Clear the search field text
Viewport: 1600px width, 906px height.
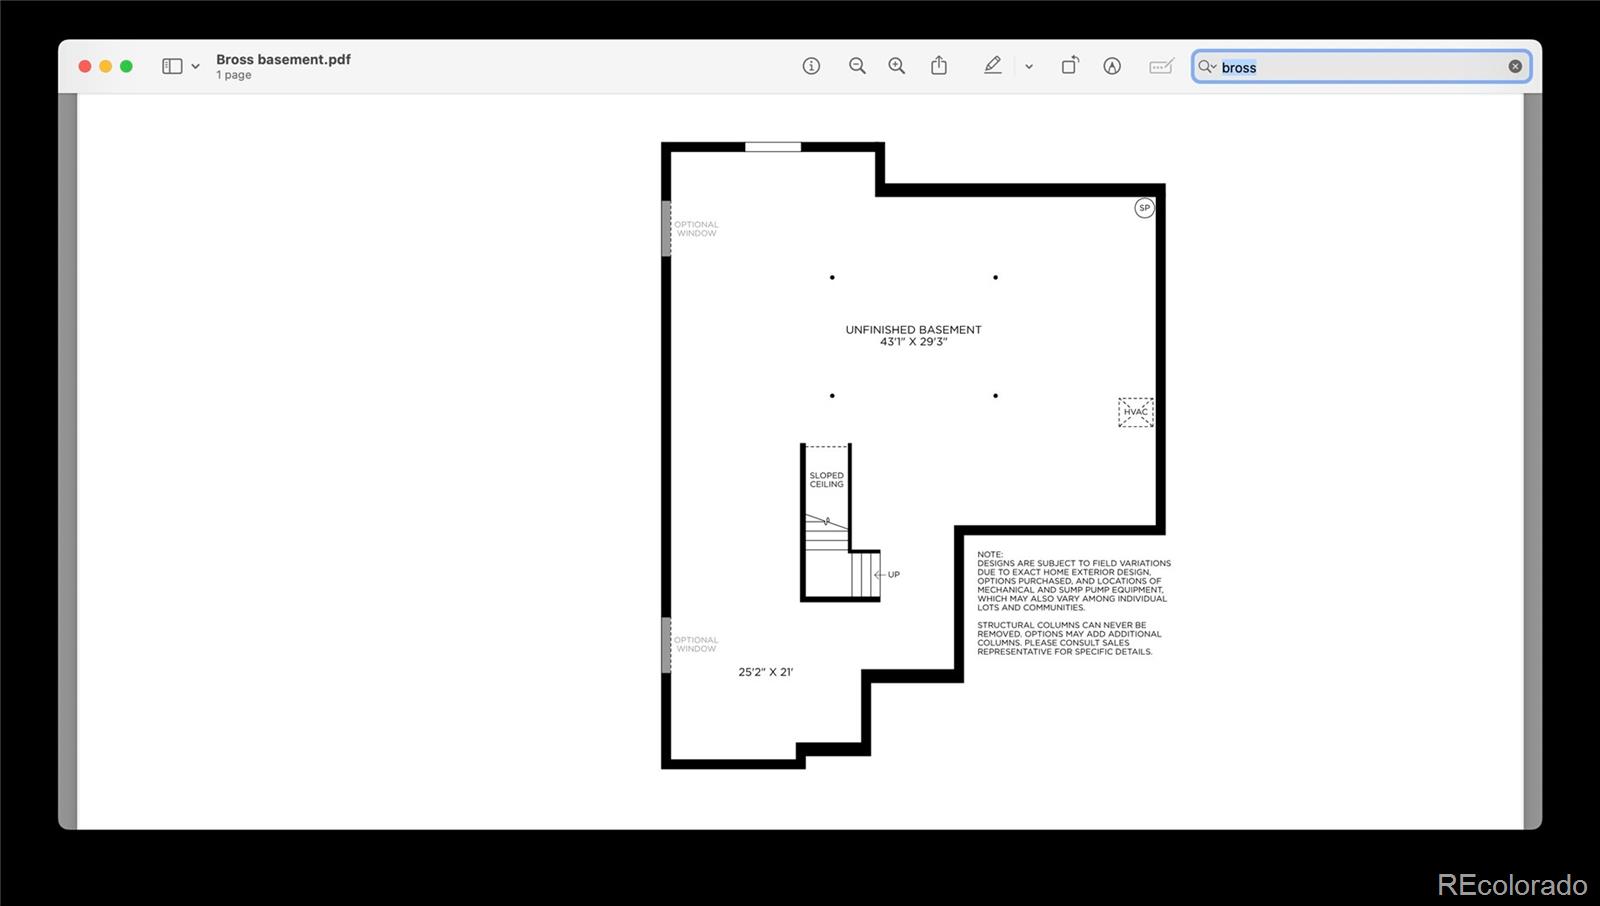(x=1515, y=67)
